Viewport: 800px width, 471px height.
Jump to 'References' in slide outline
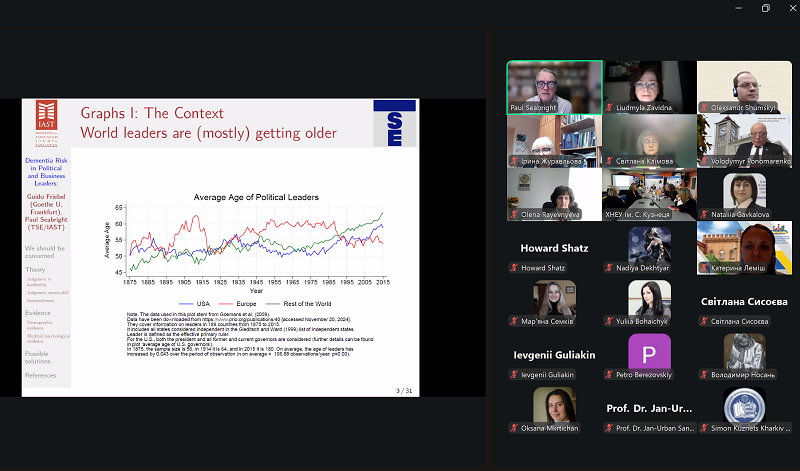pos(41,375)
